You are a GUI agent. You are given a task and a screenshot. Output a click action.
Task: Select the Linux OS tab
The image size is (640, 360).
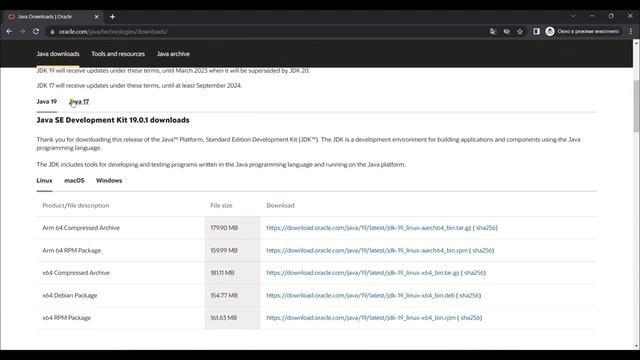(44, 180)
